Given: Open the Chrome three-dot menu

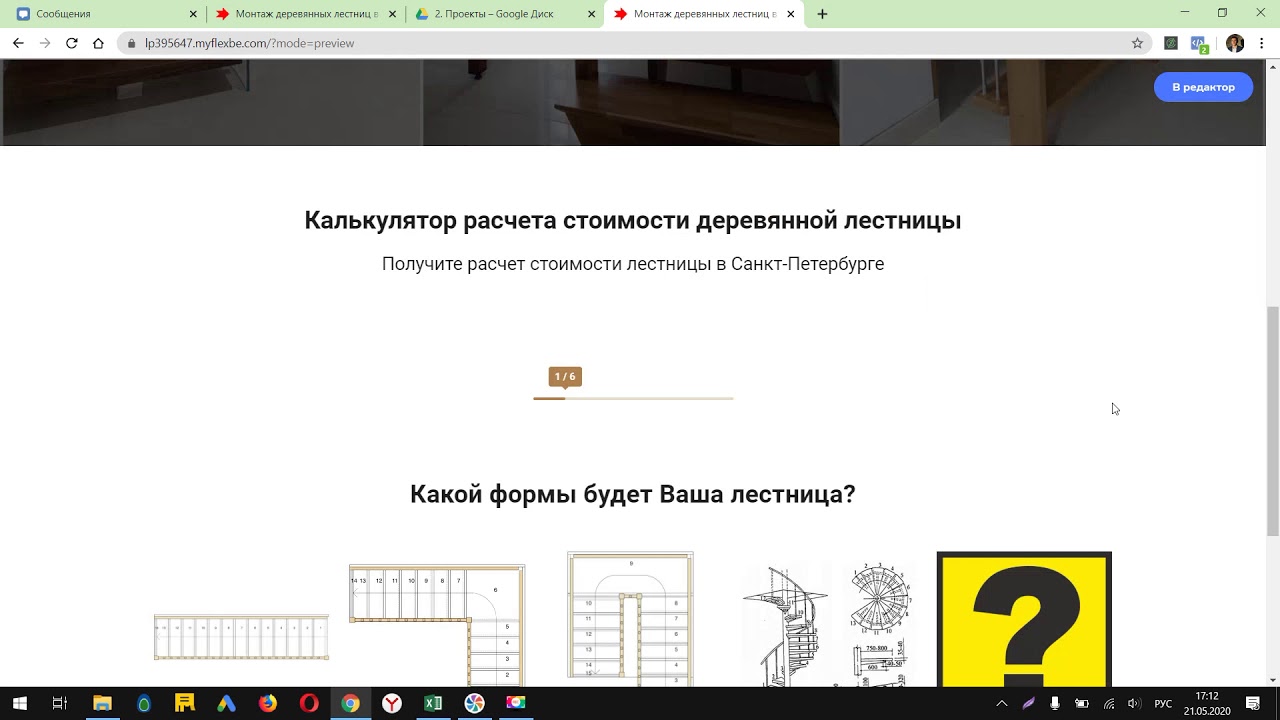Looking at the screenshot, I should [x=1262, y=43].
